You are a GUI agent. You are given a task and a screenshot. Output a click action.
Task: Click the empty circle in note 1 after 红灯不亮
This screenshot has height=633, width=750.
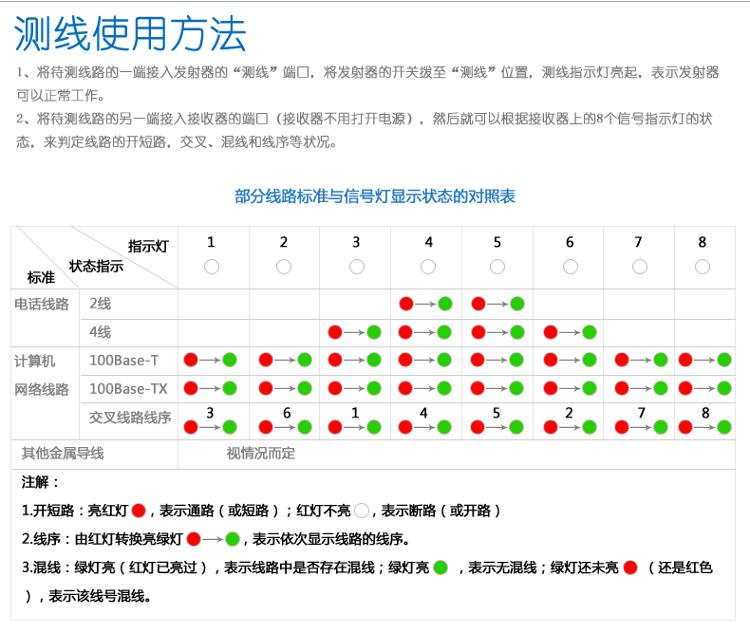(x=362, y=510)
